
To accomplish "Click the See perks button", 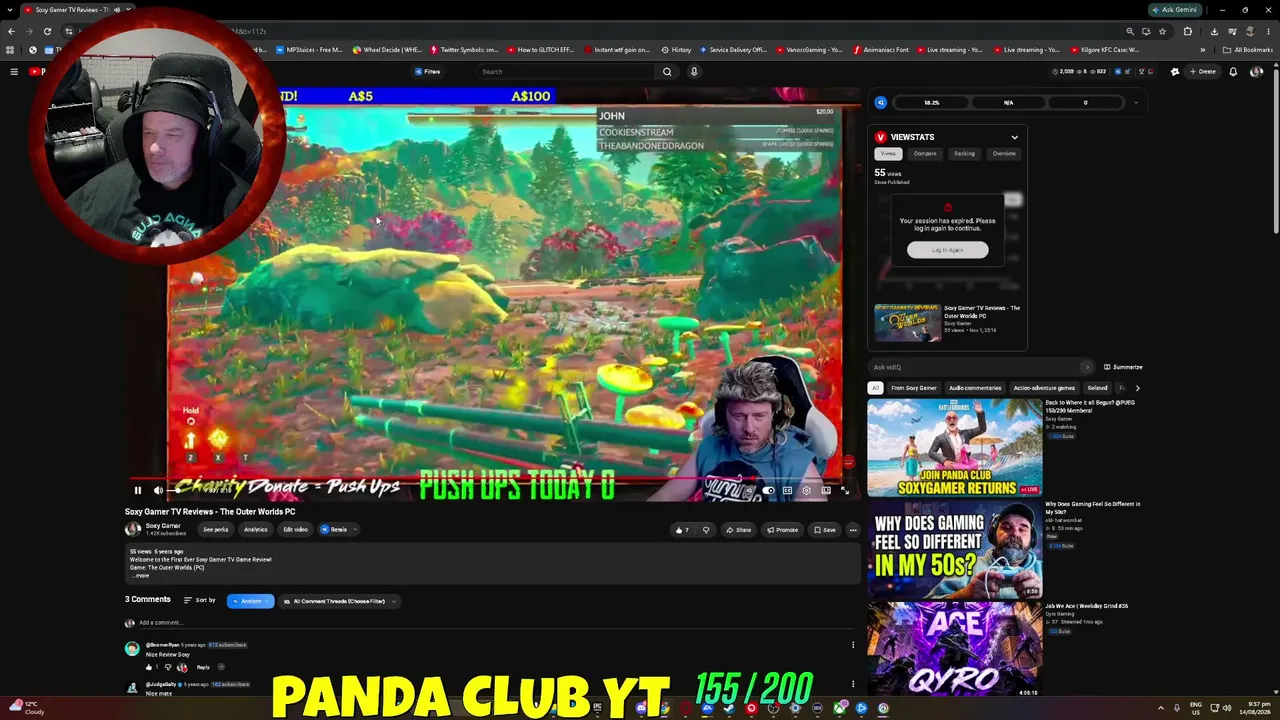I will point(215,530).
